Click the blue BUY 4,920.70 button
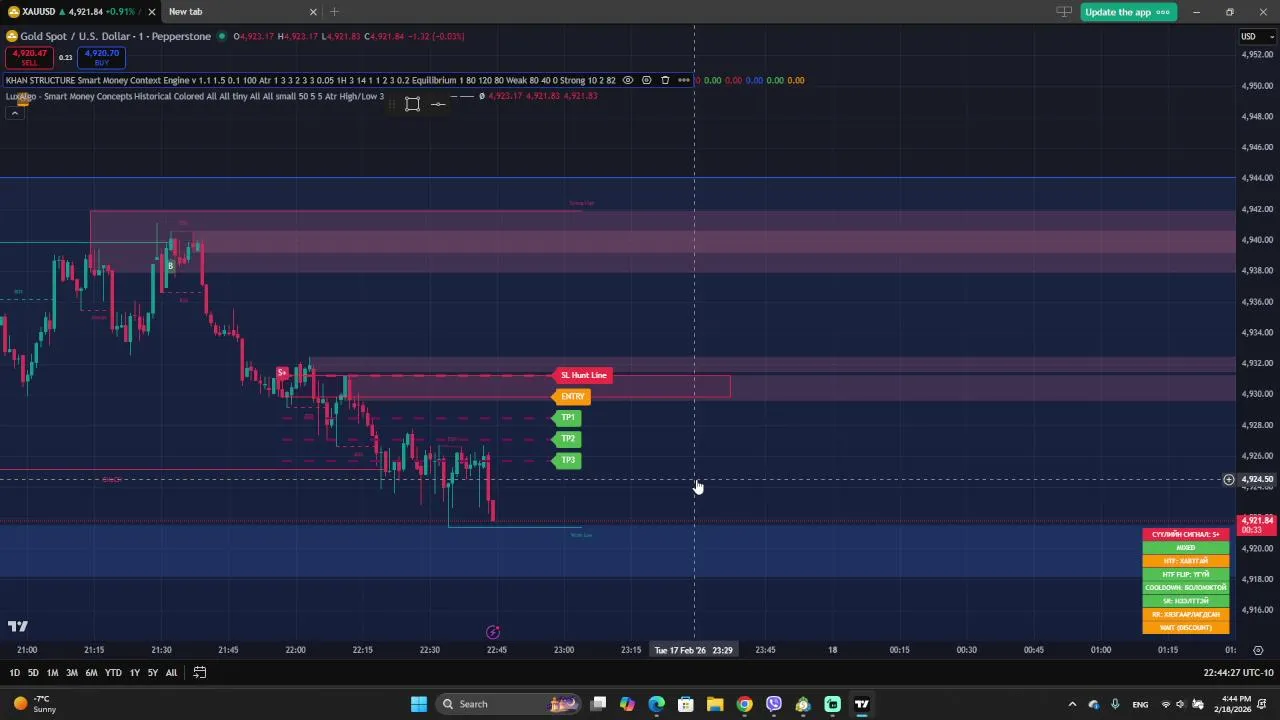This screenshot has width=1280, height=720. click(101, 57)
